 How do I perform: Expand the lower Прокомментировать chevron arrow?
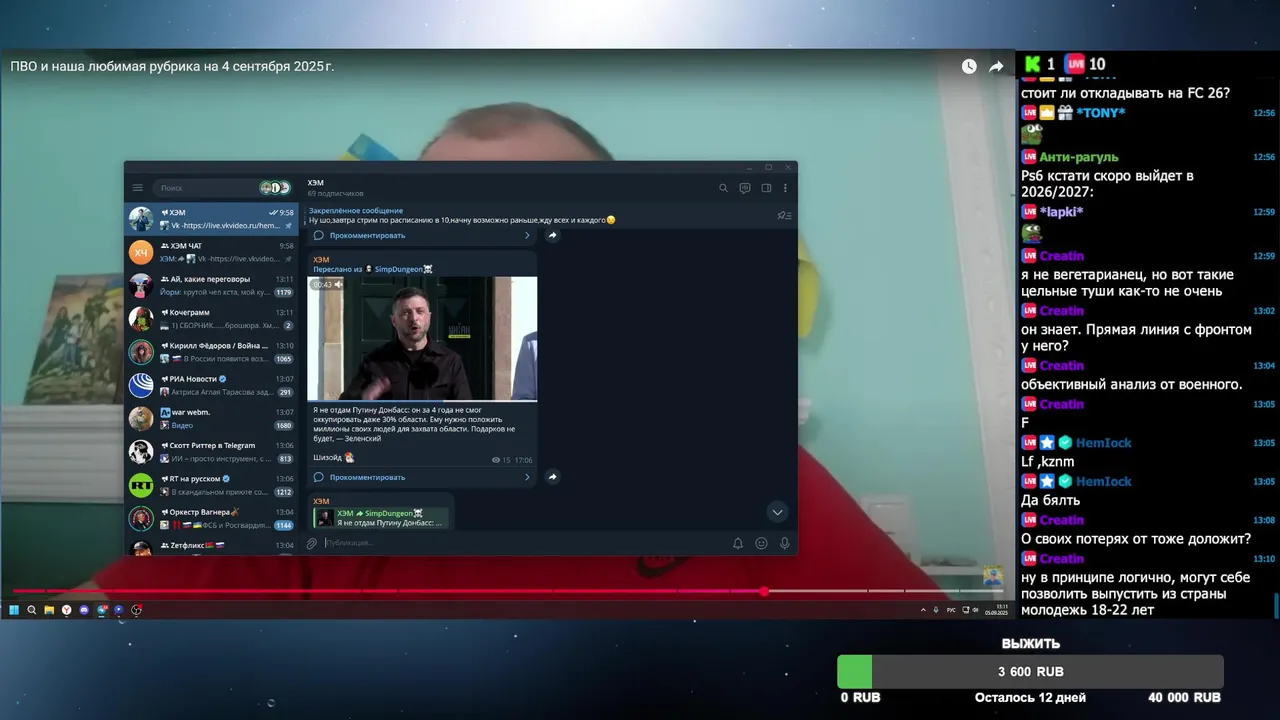[527, 477]
